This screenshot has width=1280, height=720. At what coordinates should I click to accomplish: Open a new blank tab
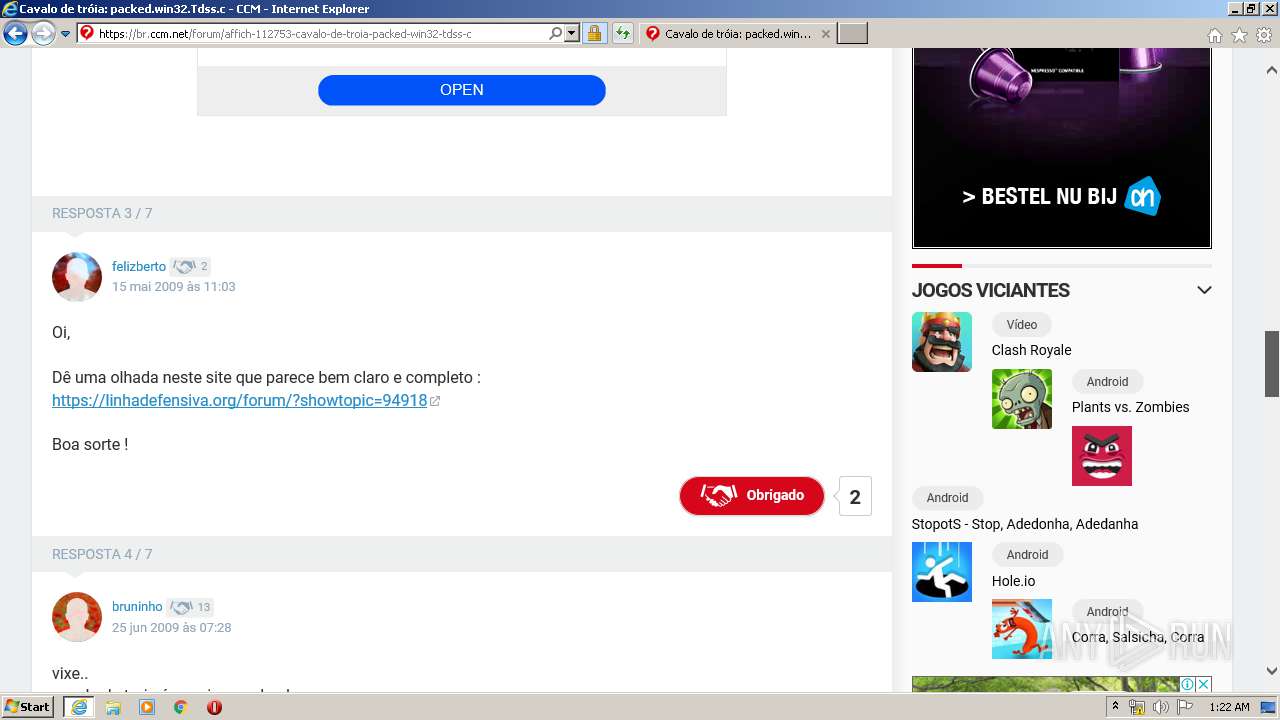852,34
